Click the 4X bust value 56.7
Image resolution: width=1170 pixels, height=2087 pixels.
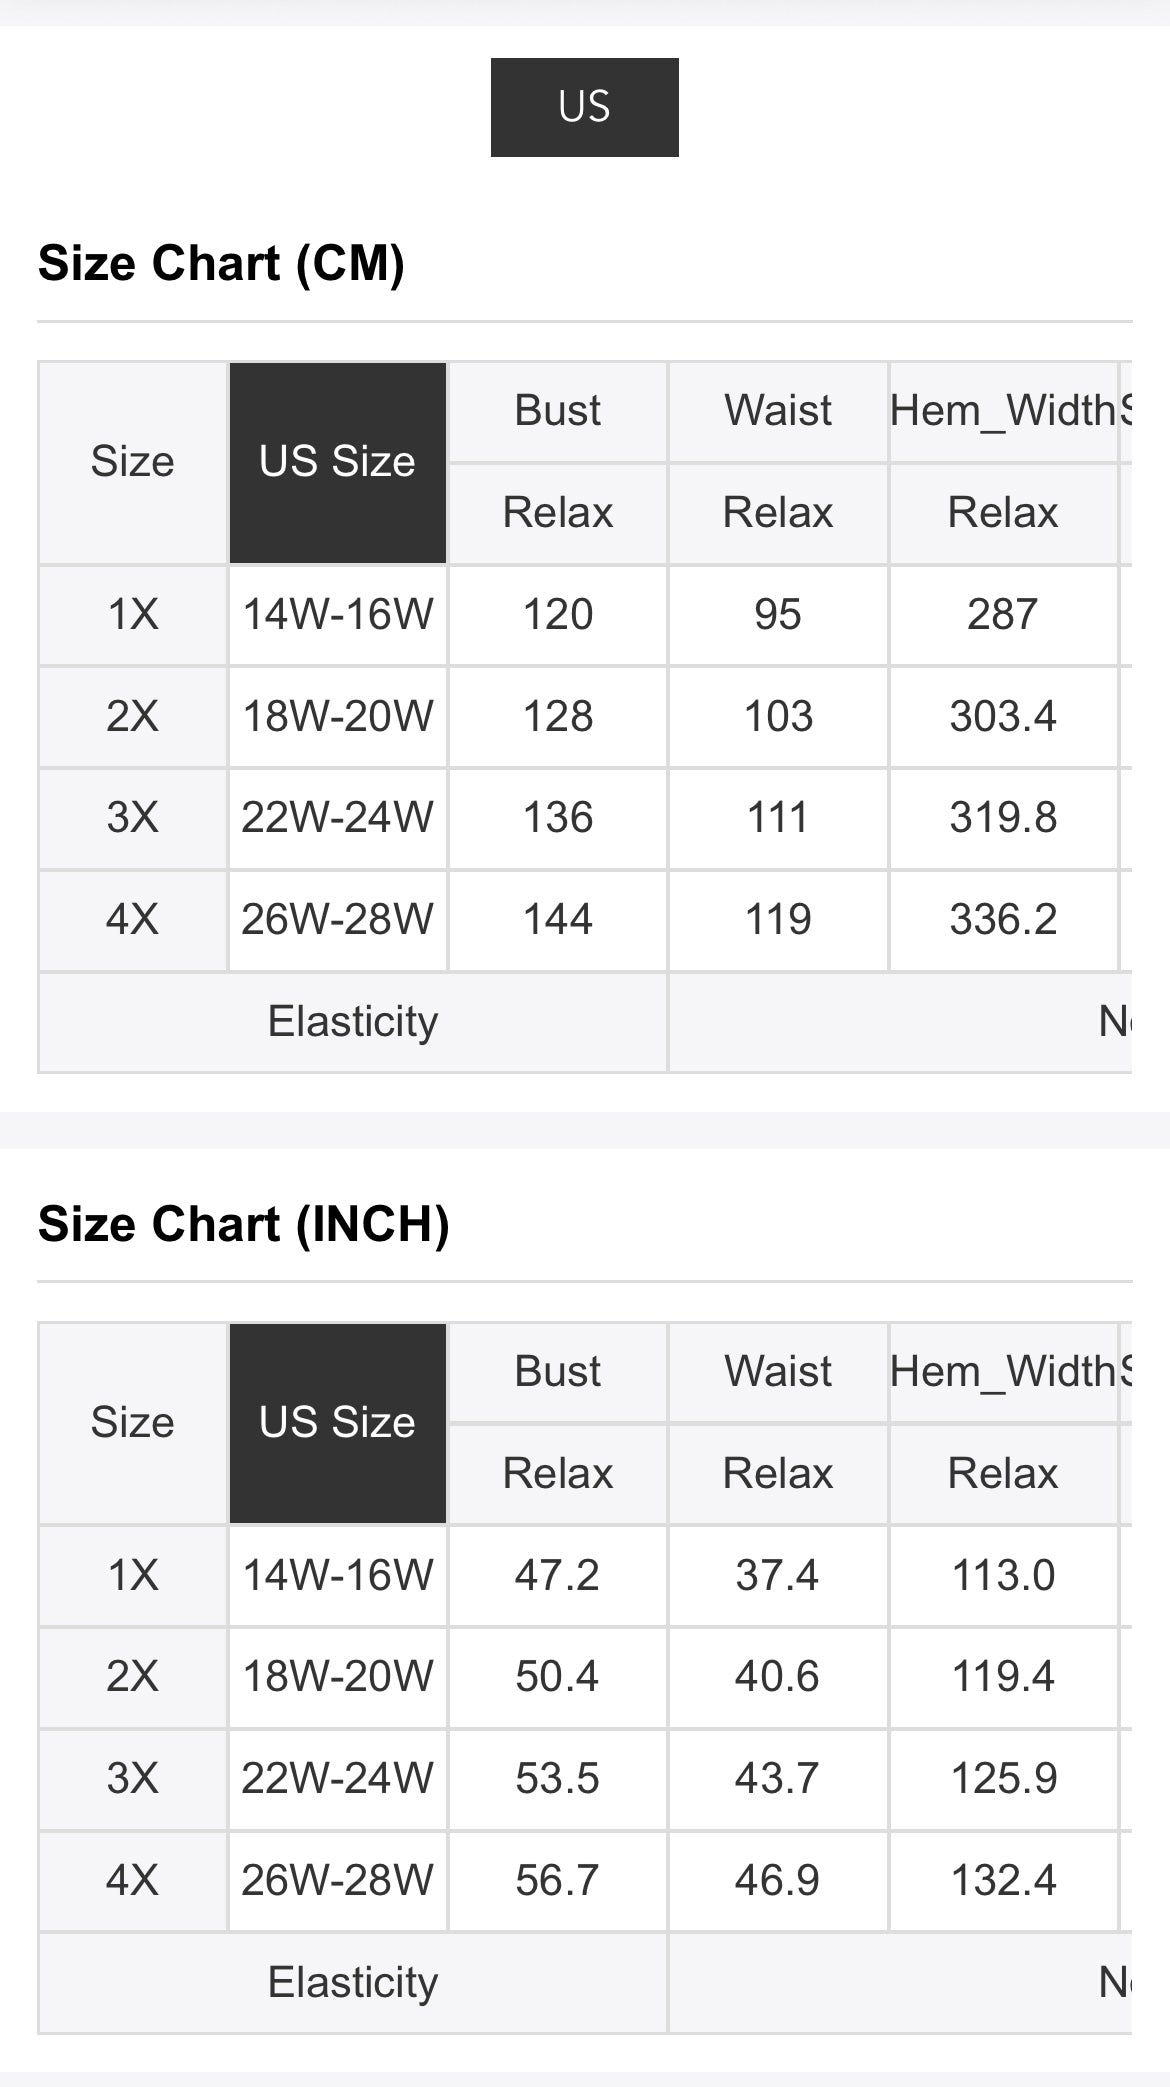[x=557, y=1881]
